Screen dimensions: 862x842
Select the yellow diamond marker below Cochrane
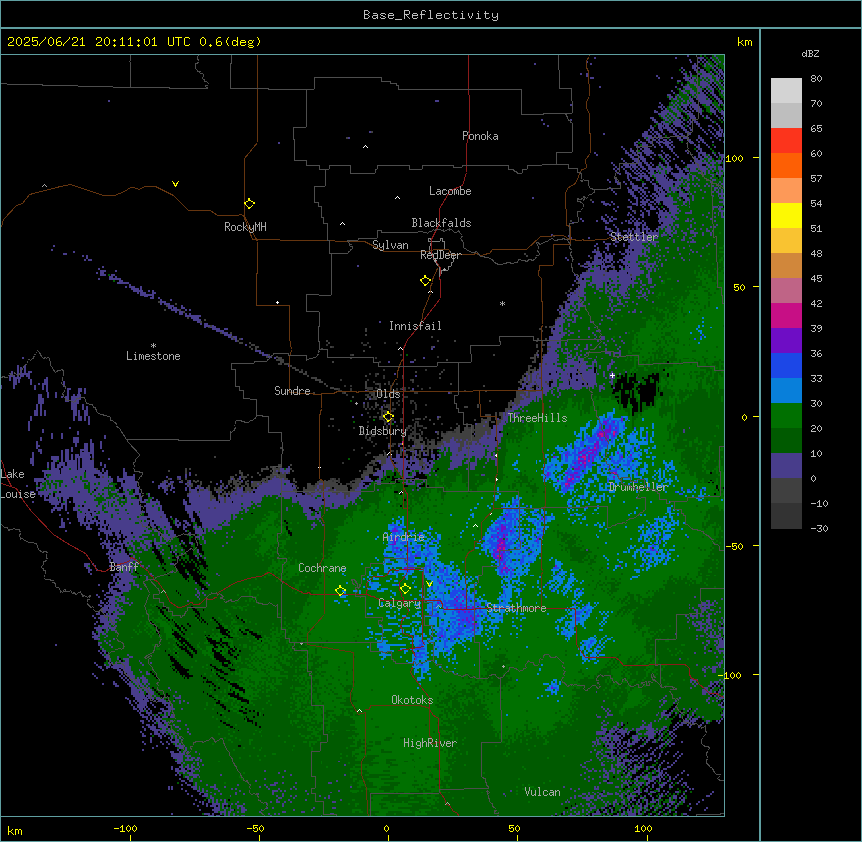(x=340, y=591)
